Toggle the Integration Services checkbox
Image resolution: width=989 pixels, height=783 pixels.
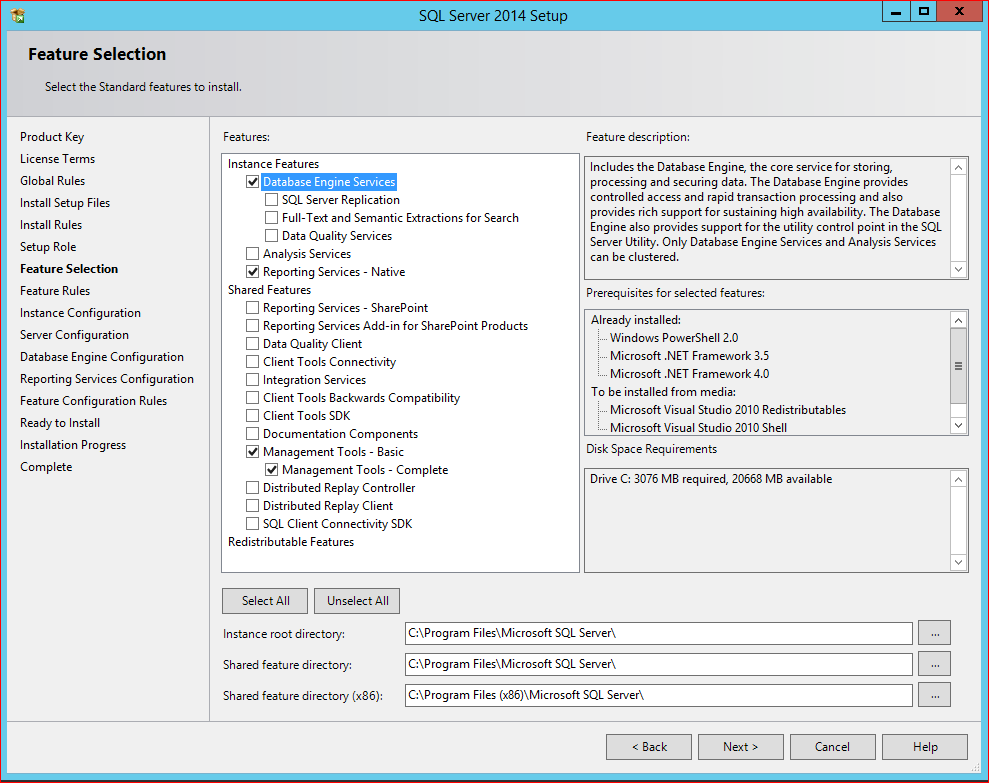(x=253, y=380)
